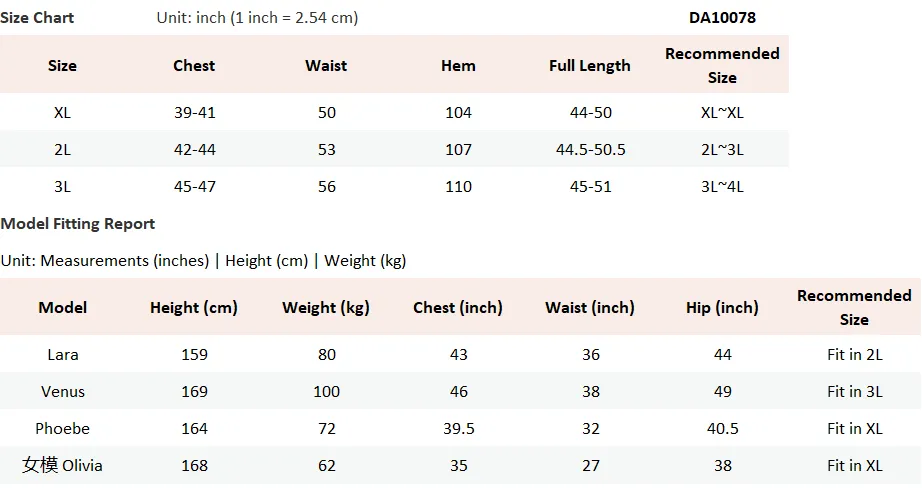Viewport: 922px width, 488px height.
Task: Select model name Lara
Action: (63, 355)
